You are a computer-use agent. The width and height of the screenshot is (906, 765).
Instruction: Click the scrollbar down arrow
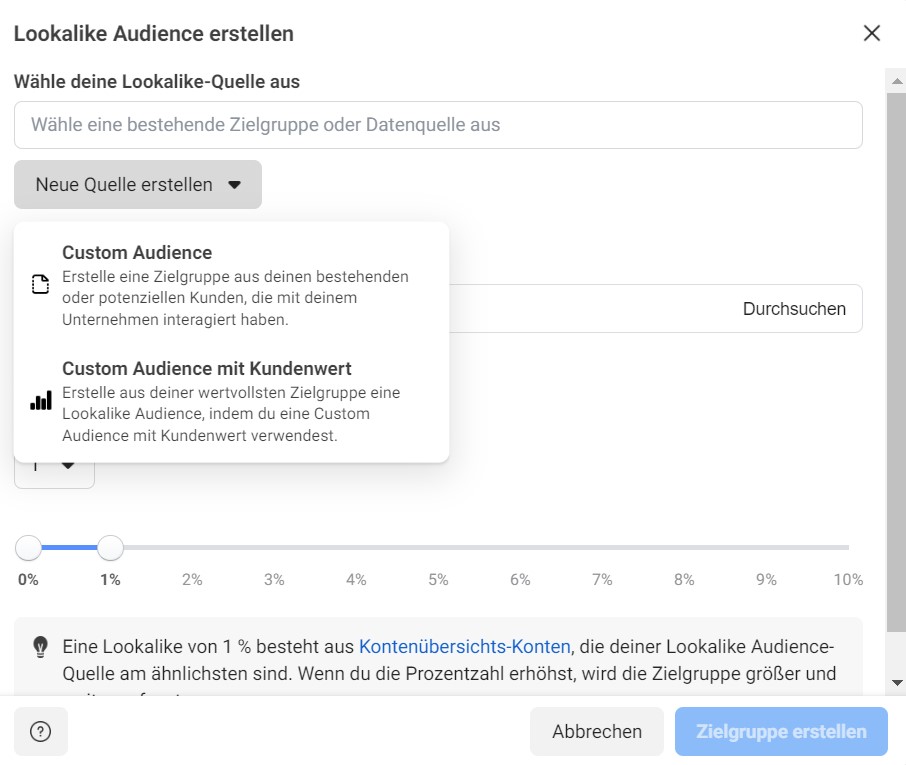pos(895,680)
